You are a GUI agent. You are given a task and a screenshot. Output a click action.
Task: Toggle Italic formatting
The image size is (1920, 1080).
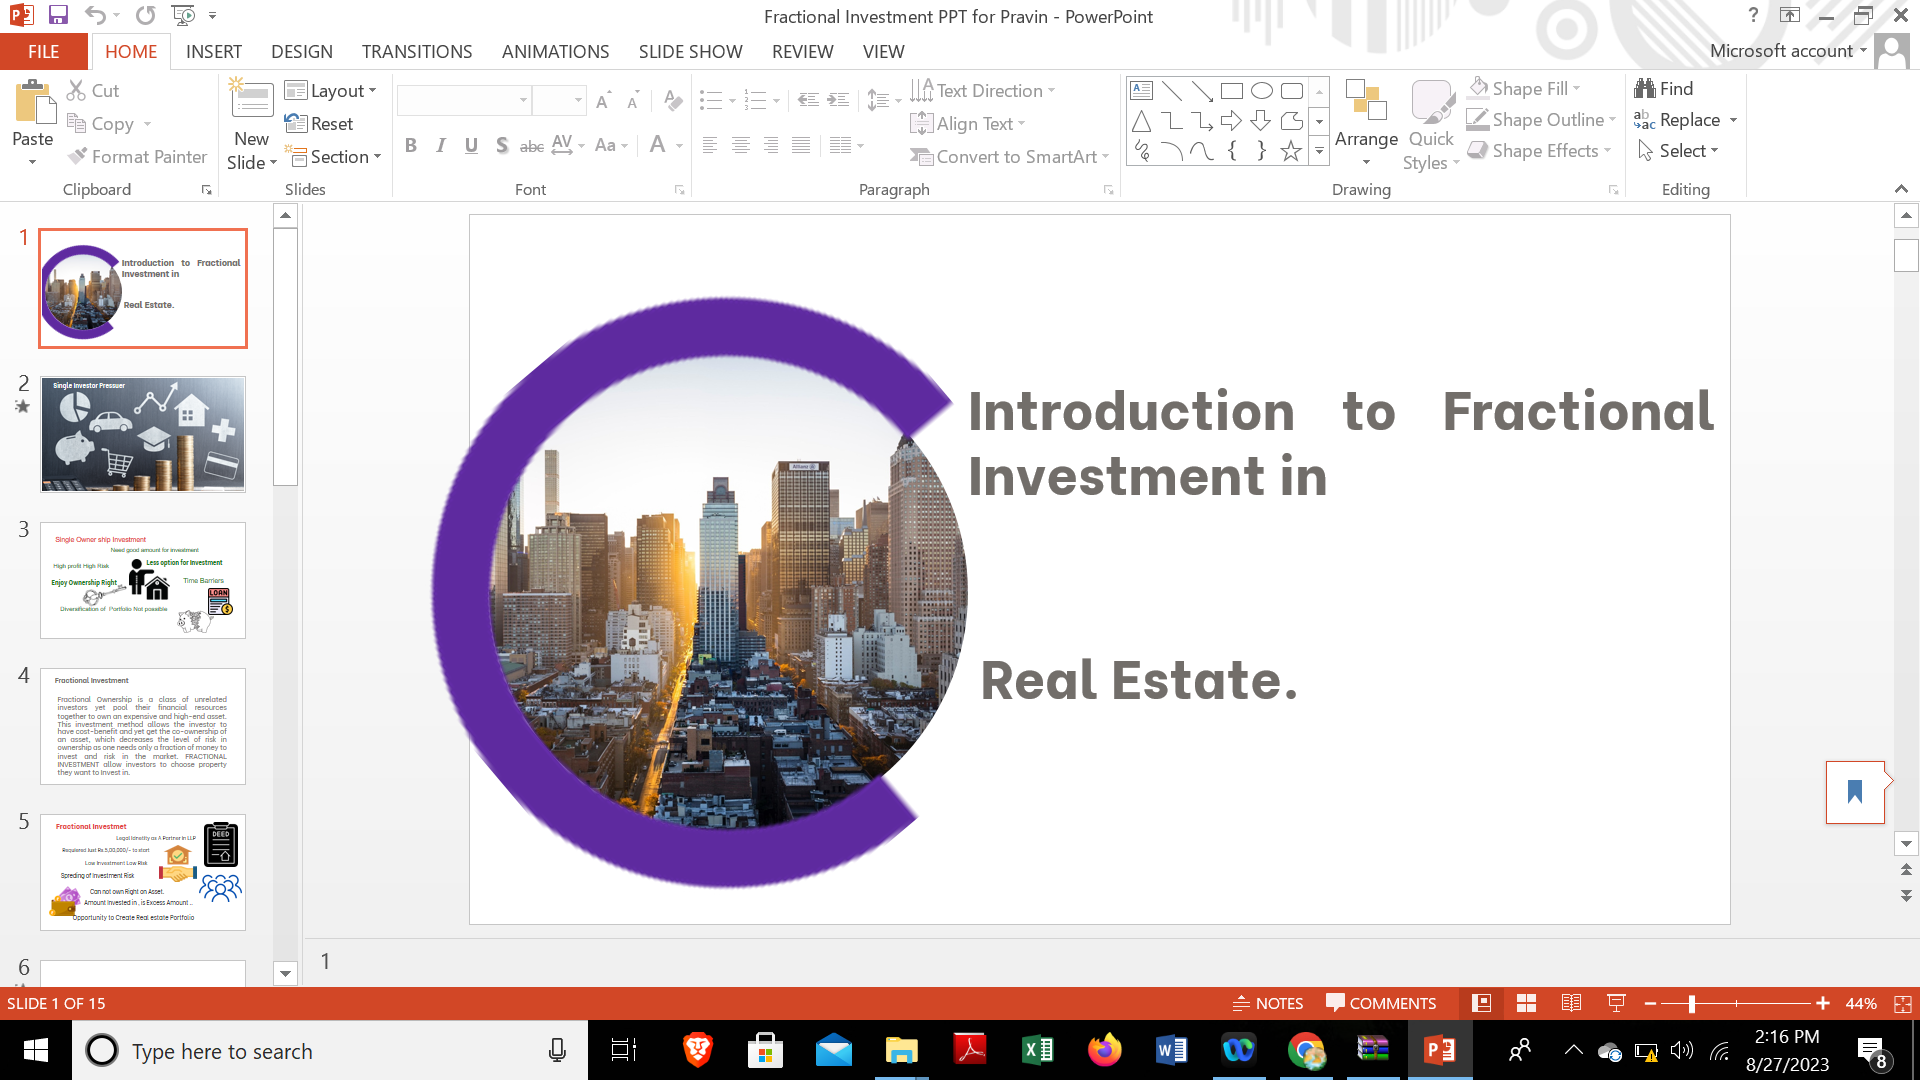441,146
